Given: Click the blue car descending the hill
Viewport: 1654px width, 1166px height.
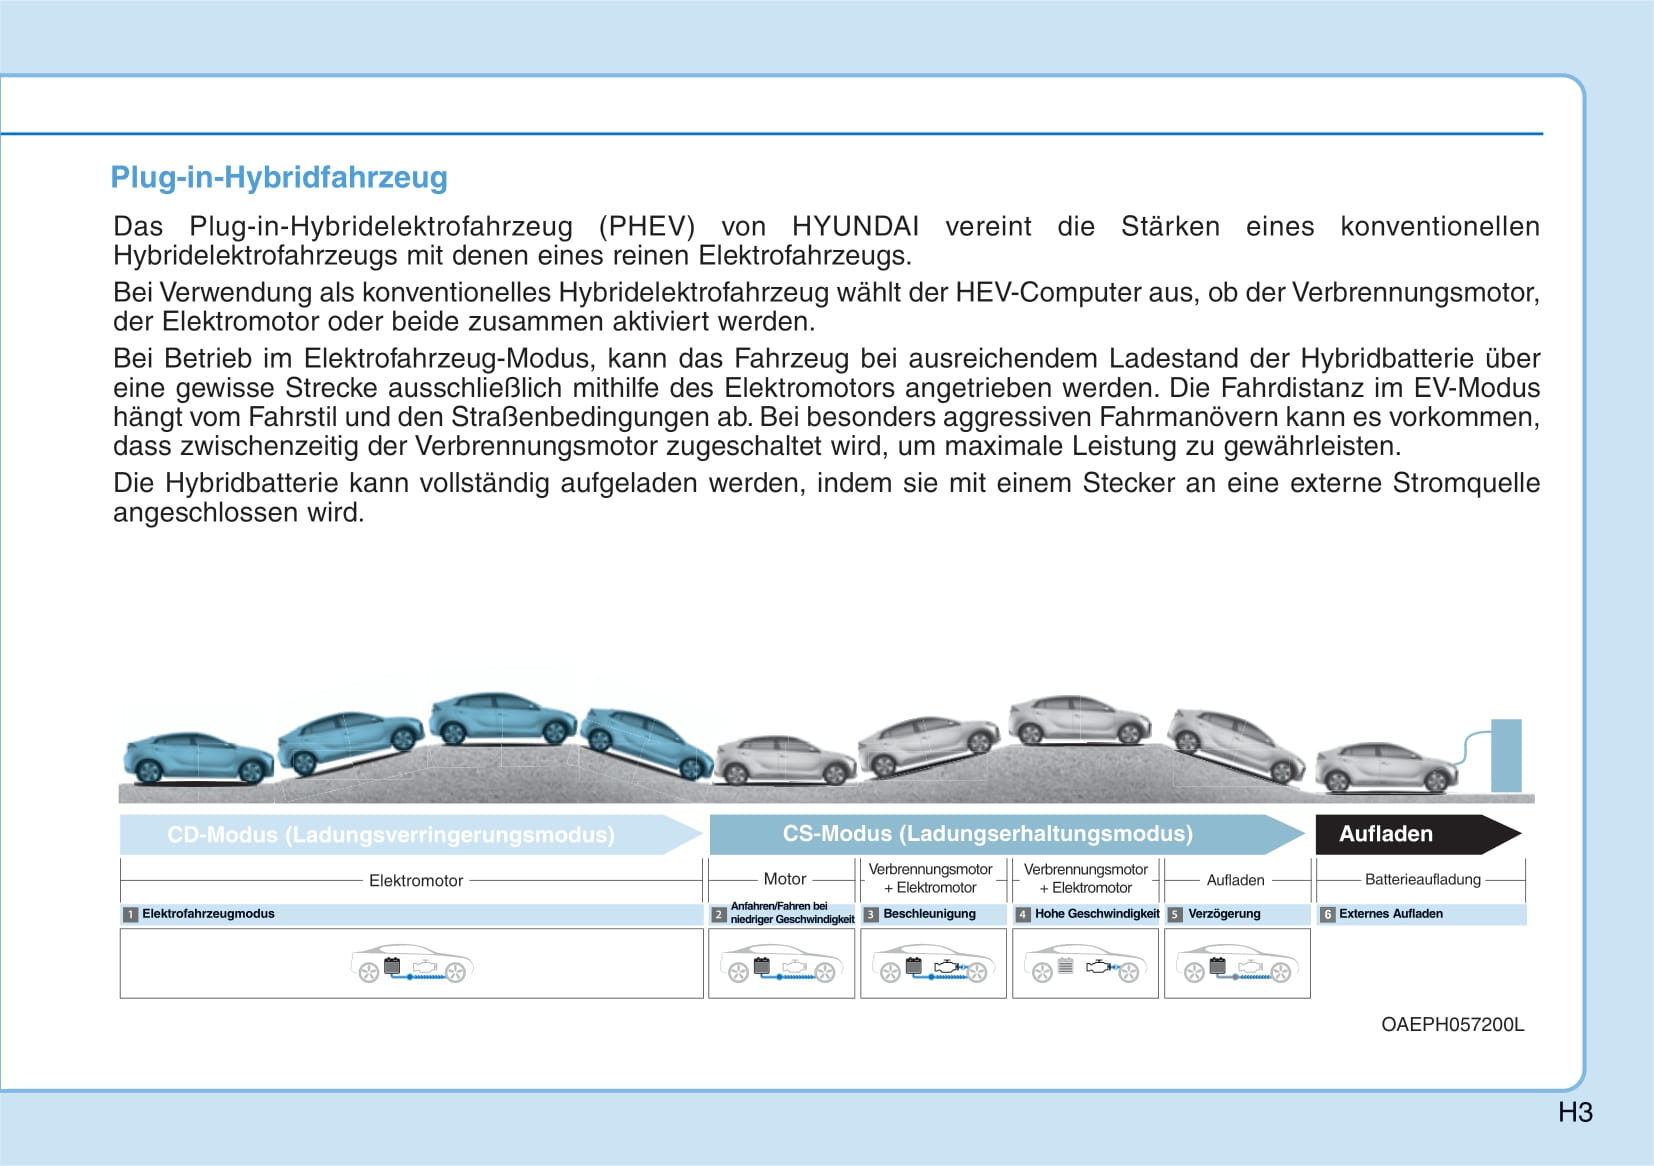Looking at the screenshot, I should pyautogui.click(x=646, y=742).
